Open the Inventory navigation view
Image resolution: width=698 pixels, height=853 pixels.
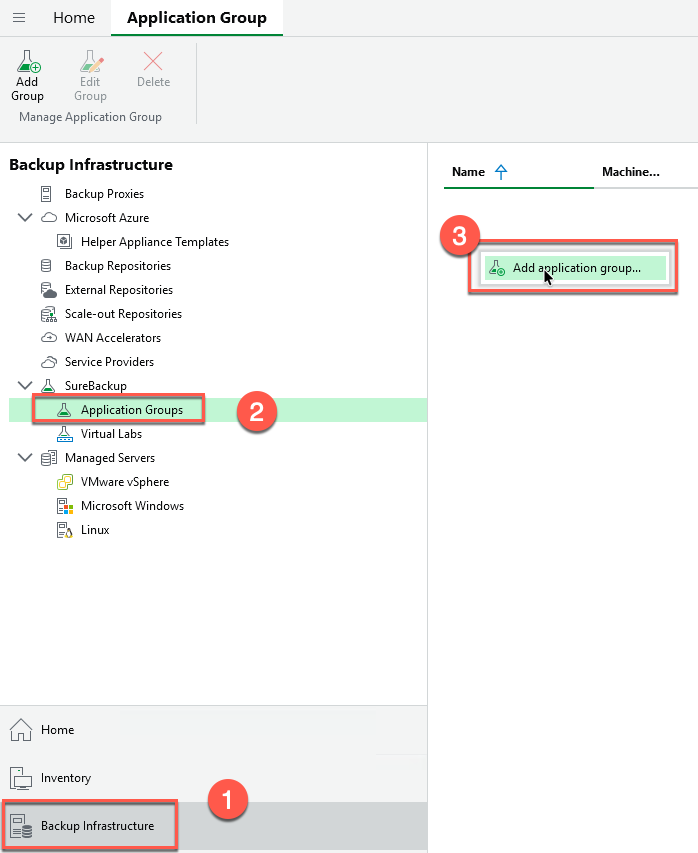[x=66, y=778]
